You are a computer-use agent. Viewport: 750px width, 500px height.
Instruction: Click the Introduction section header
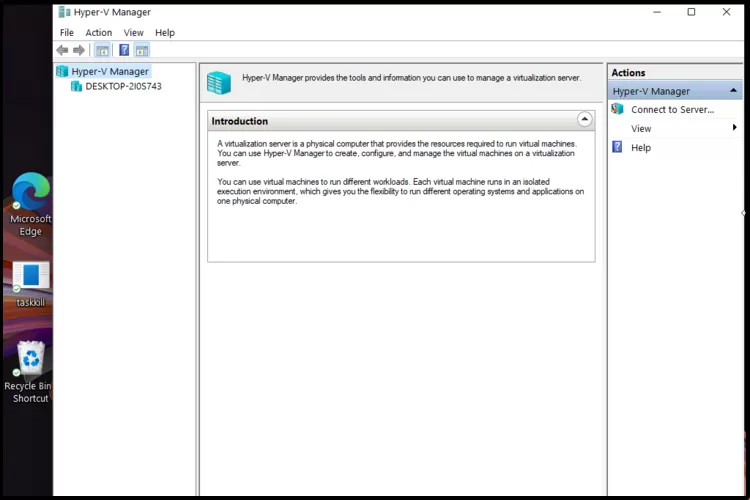pyautogui.click(x=401, y=121)
